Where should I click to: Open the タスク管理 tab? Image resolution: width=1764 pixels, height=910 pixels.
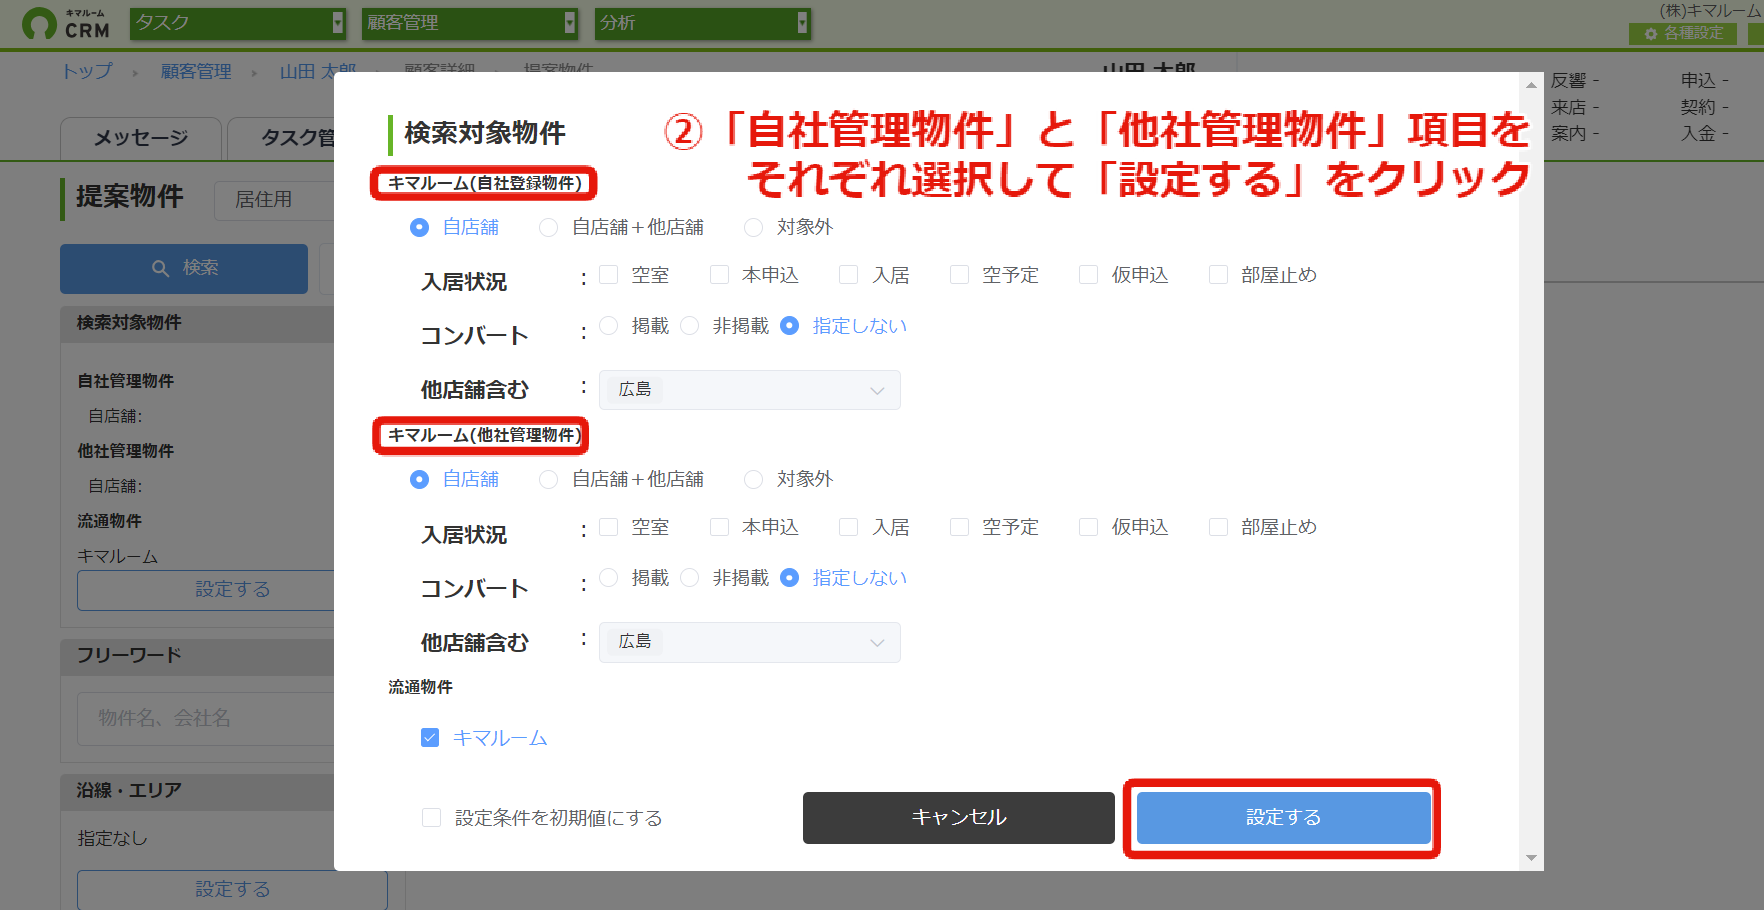pos(281,138)
